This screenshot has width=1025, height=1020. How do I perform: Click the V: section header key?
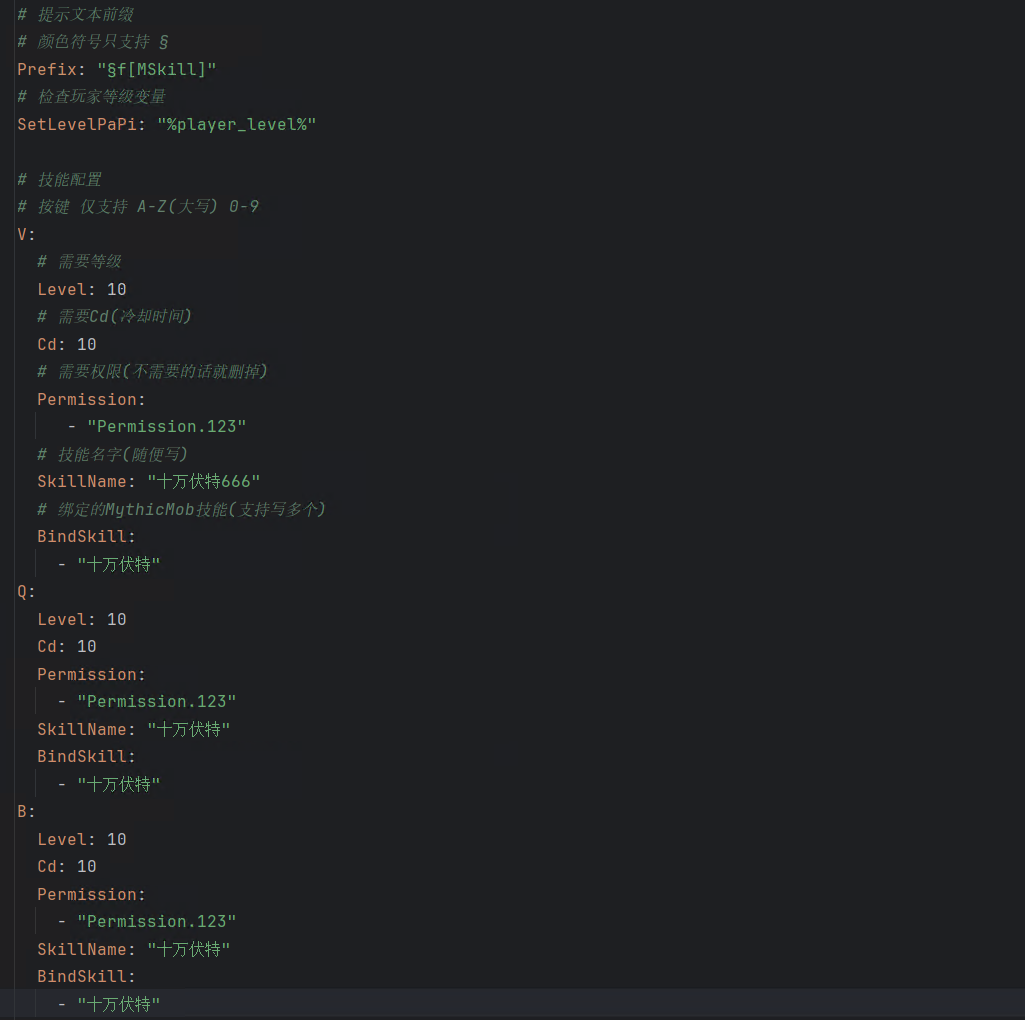pos(25,234)
